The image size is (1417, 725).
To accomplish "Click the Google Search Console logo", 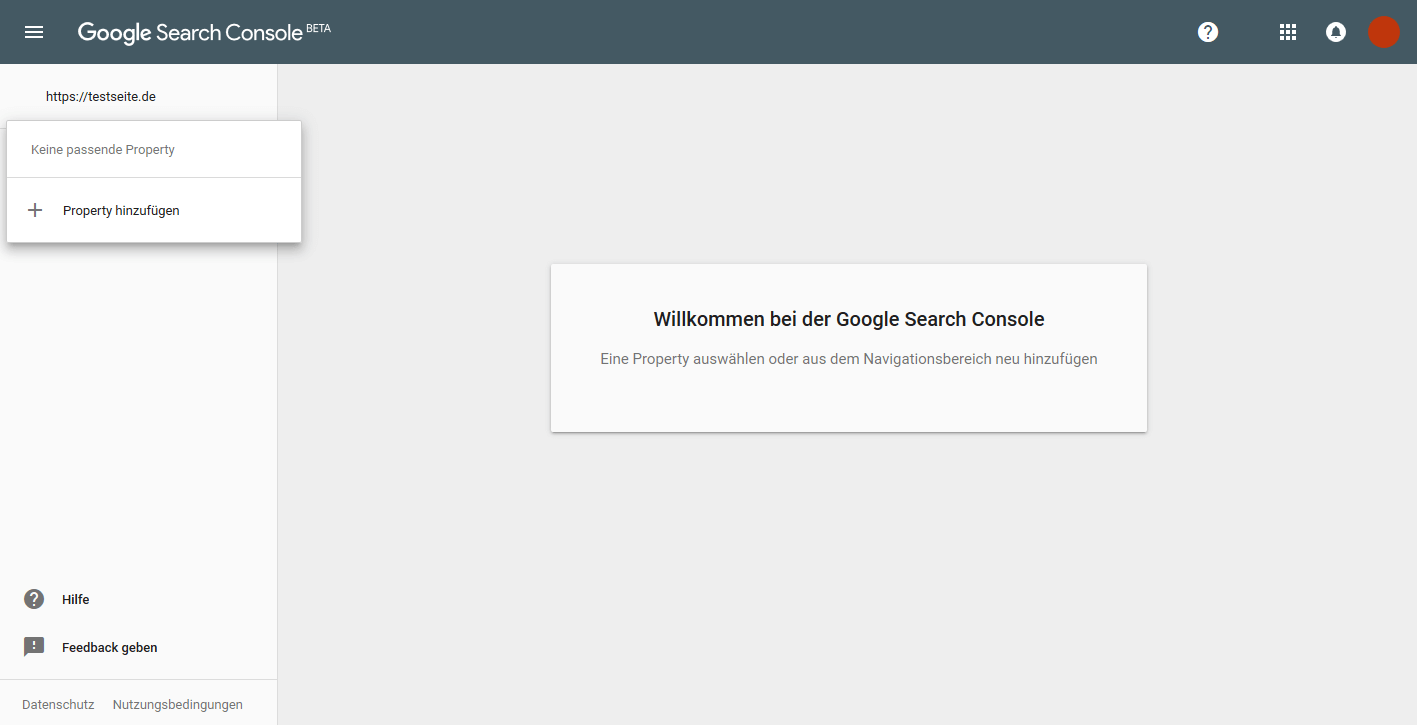I will pos(190,32).
